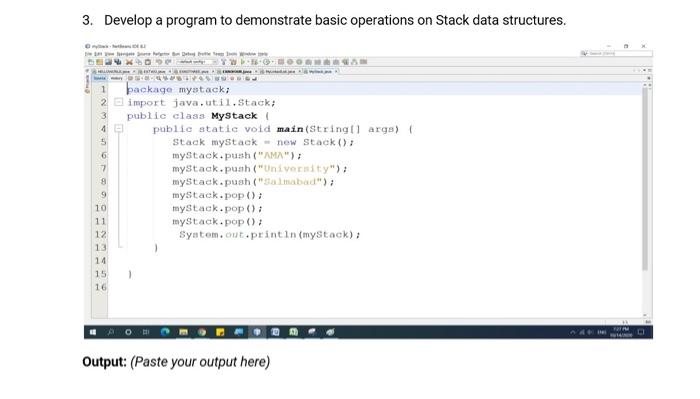Open the Windows Start menu
The height and width of the screenshot is (399, 700).
[x=93, y=332]
